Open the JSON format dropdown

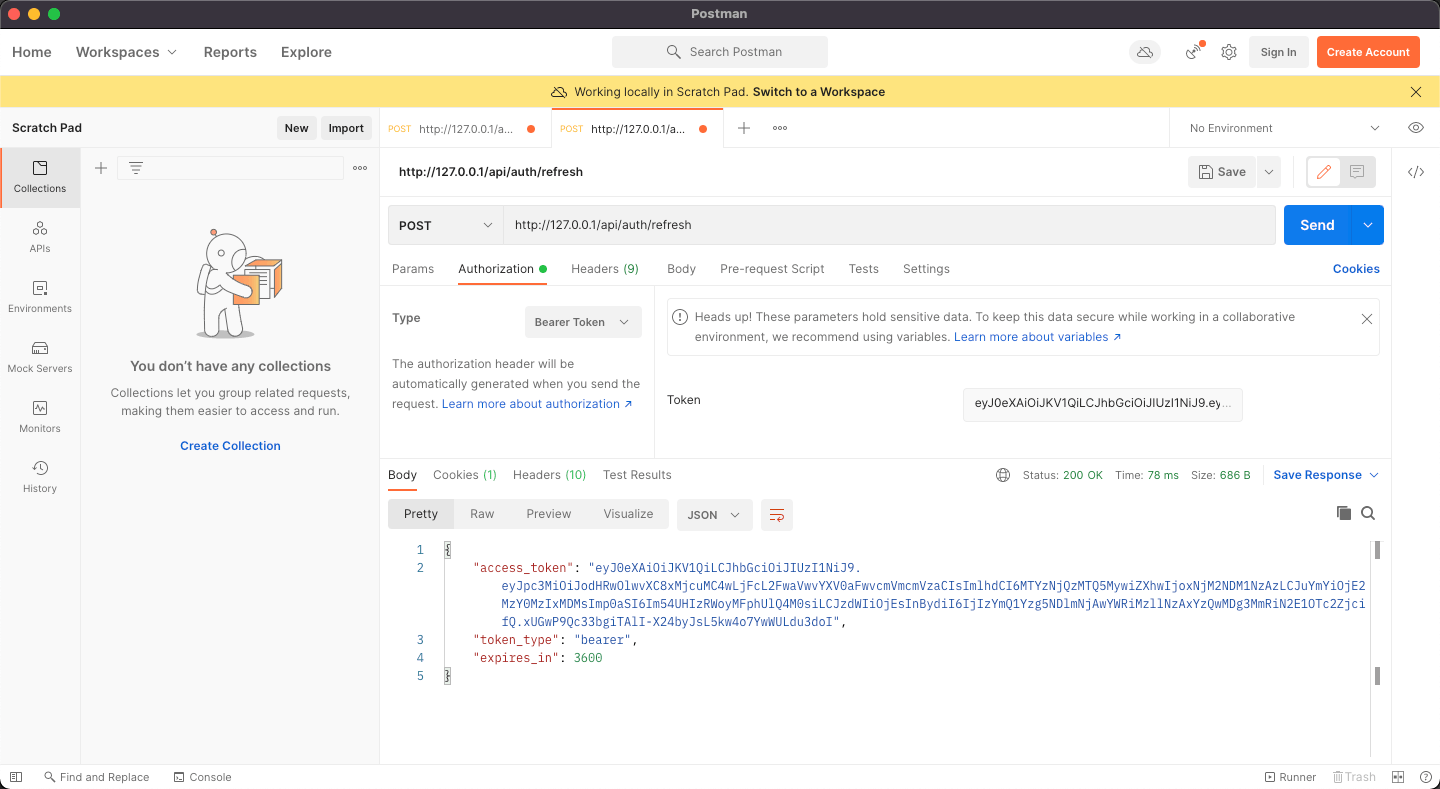(715, 515)
